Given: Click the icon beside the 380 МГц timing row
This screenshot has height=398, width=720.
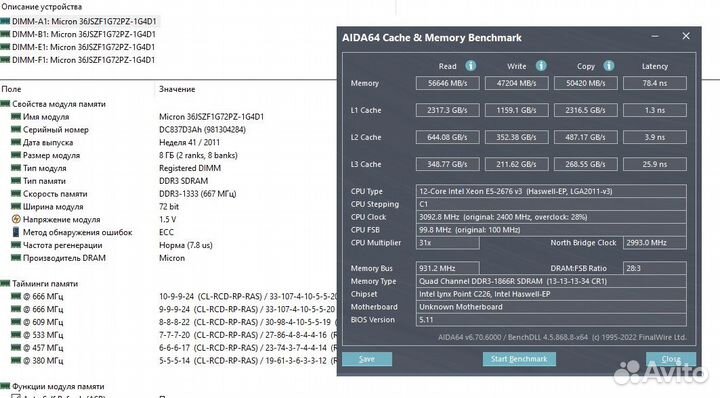Looking at the screenshot, I should pos(16,360).
